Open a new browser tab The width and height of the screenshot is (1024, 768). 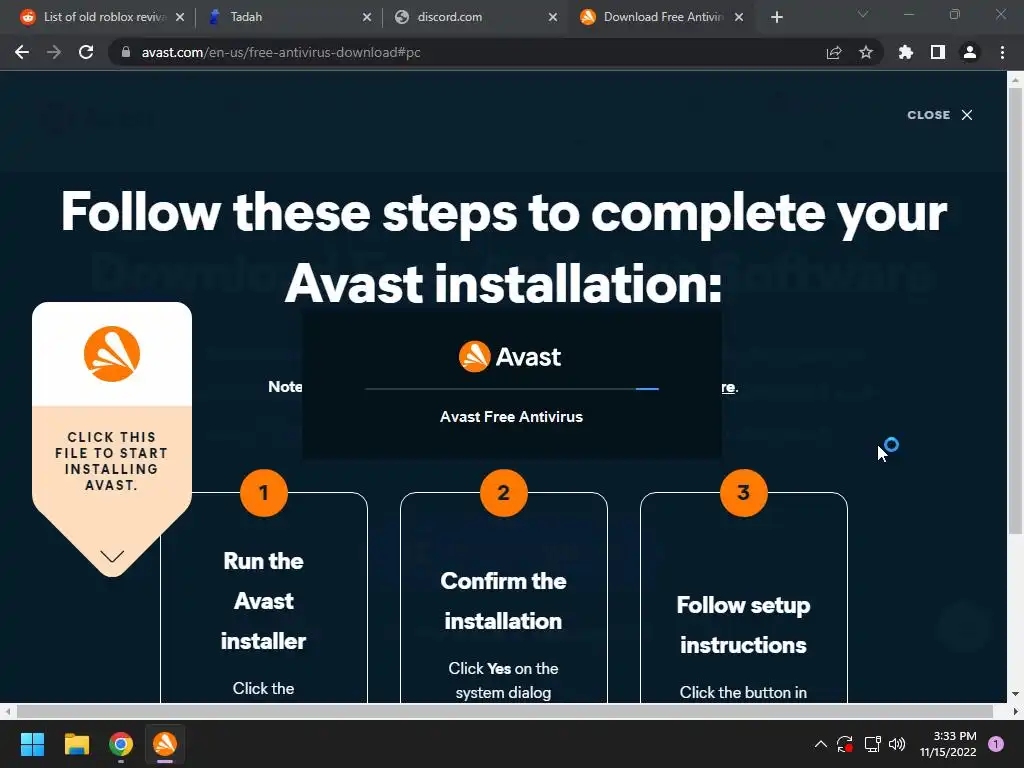[x=776, y=17]
